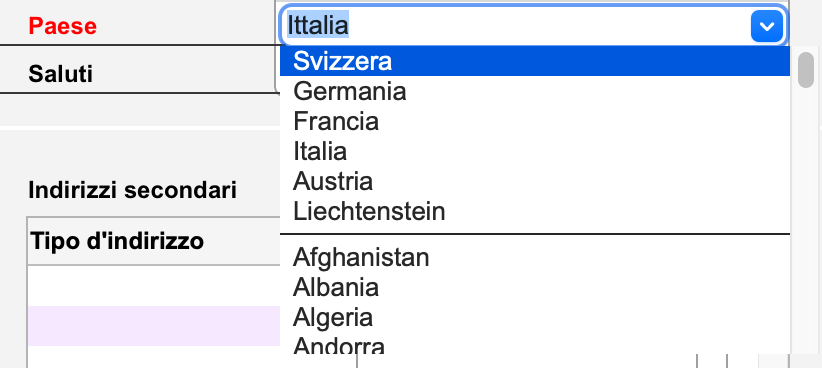The width and height of the screenshot is (822, 368).
Task: Select Algeria from the country options
Action: (x=535, y=317)
